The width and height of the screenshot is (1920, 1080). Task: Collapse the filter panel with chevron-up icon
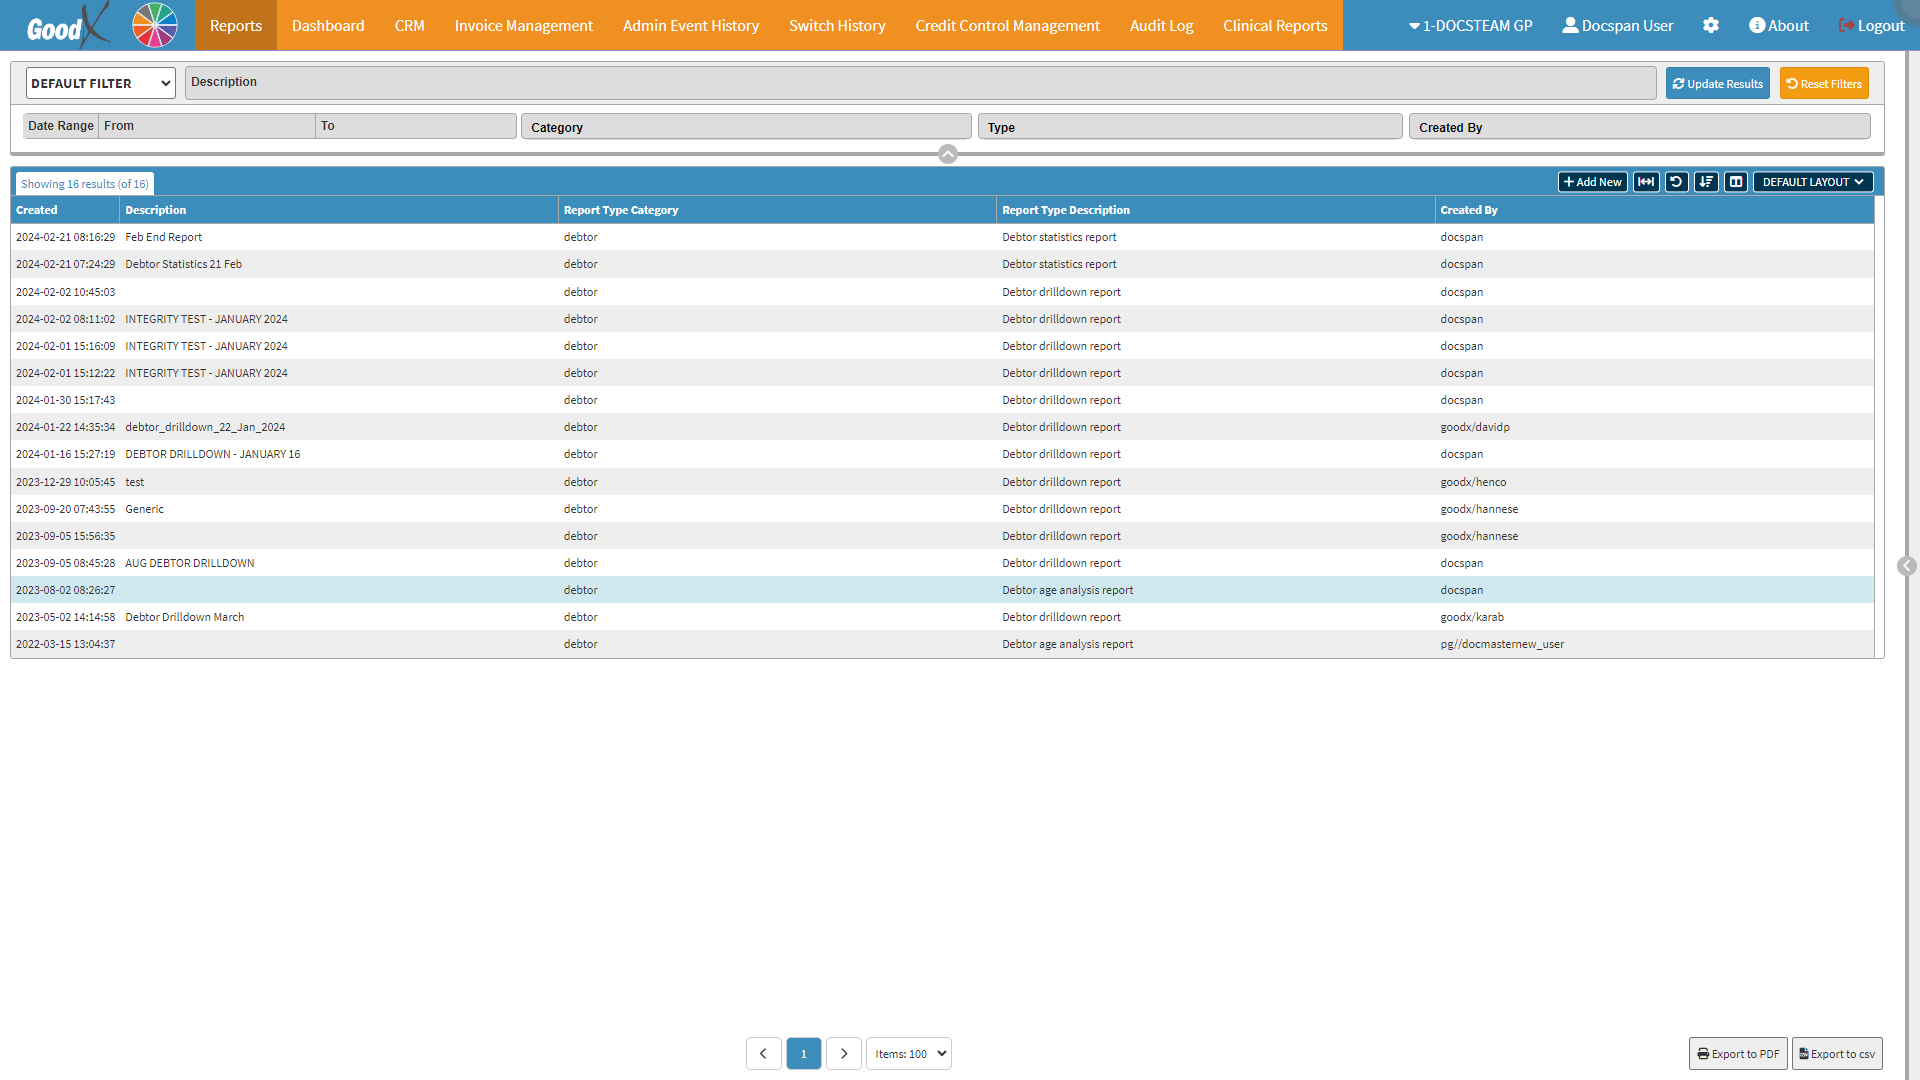click(x=948, y=154)
